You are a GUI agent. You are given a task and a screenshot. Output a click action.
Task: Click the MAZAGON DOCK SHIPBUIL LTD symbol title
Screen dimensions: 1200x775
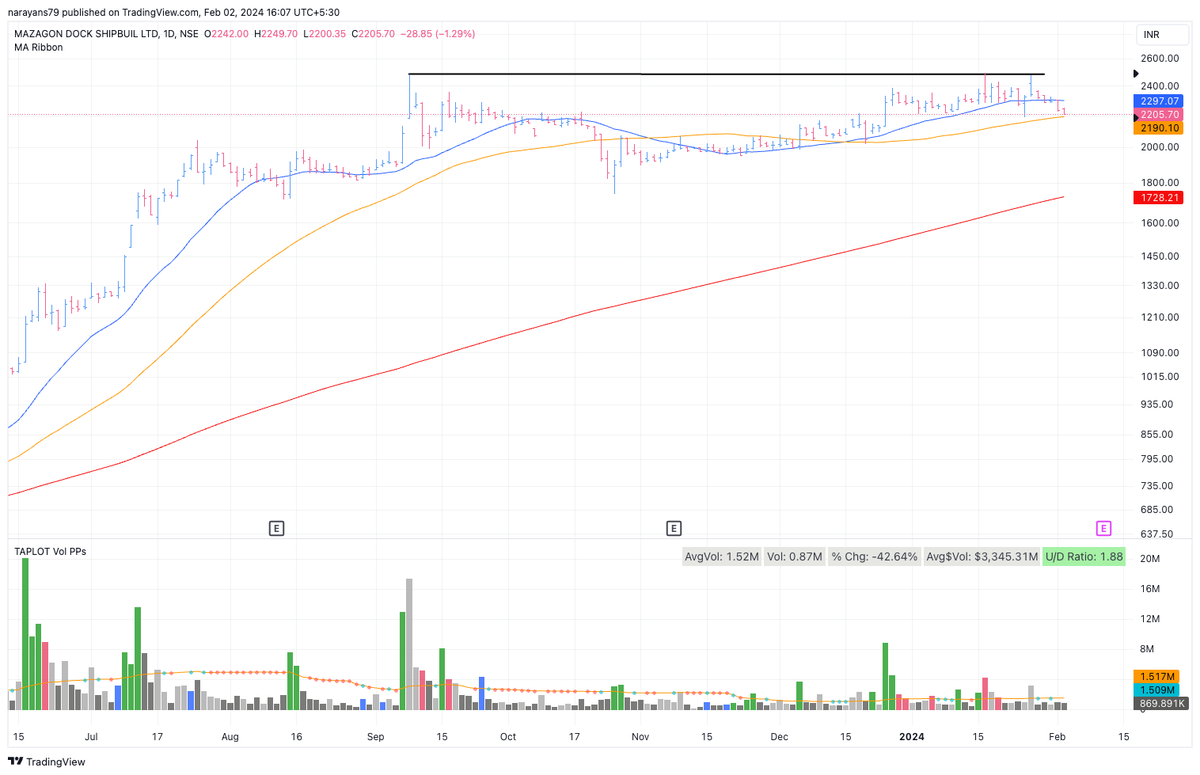tap(85, 33)
